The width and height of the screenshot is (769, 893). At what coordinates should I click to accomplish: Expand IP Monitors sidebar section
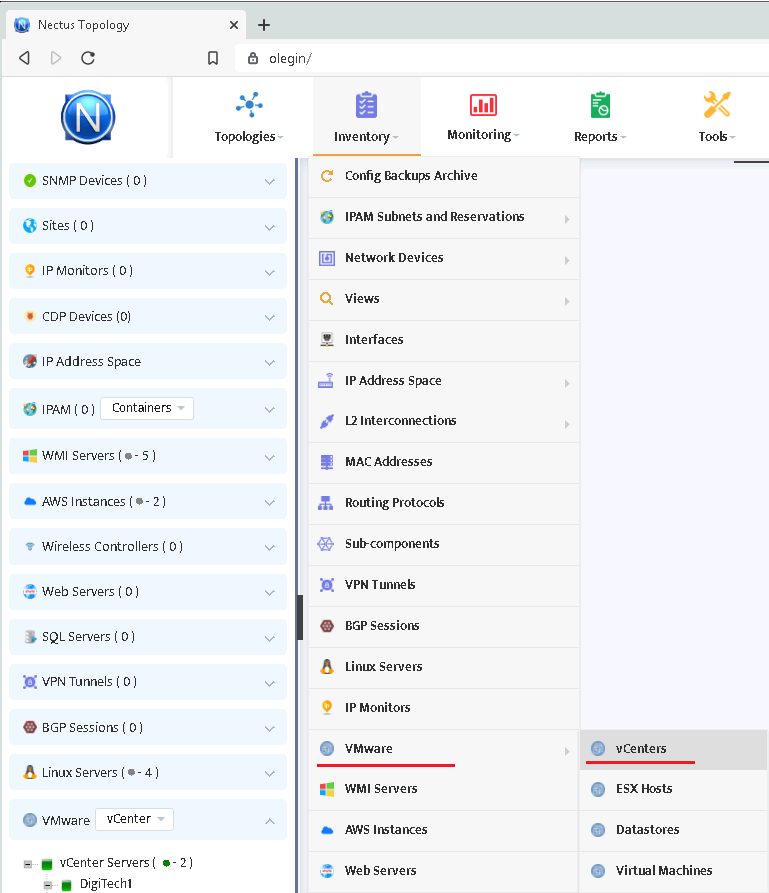269,272
